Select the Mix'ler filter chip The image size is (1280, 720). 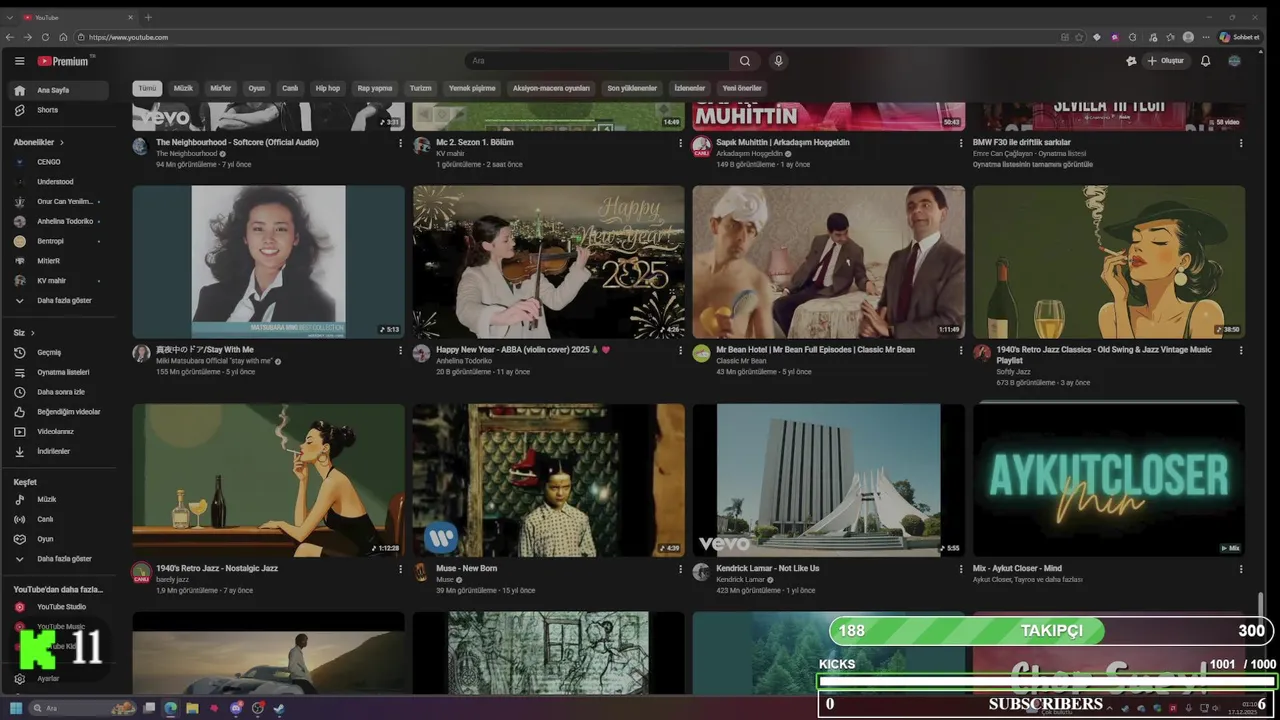pyautogui.click(x=220, y=88)
